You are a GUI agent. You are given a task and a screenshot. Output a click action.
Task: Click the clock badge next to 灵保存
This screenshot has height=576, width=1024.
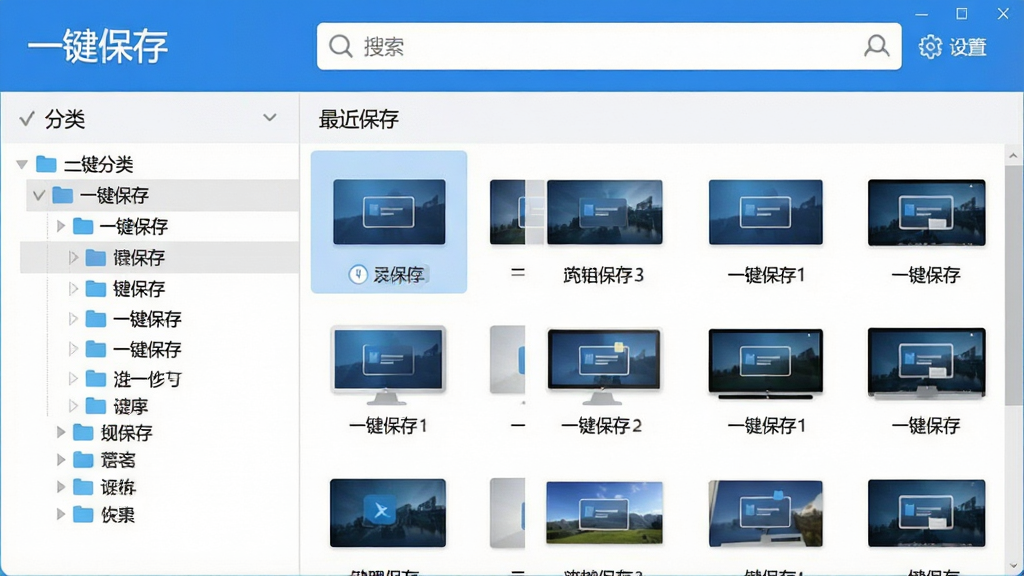tap(358, 274)
